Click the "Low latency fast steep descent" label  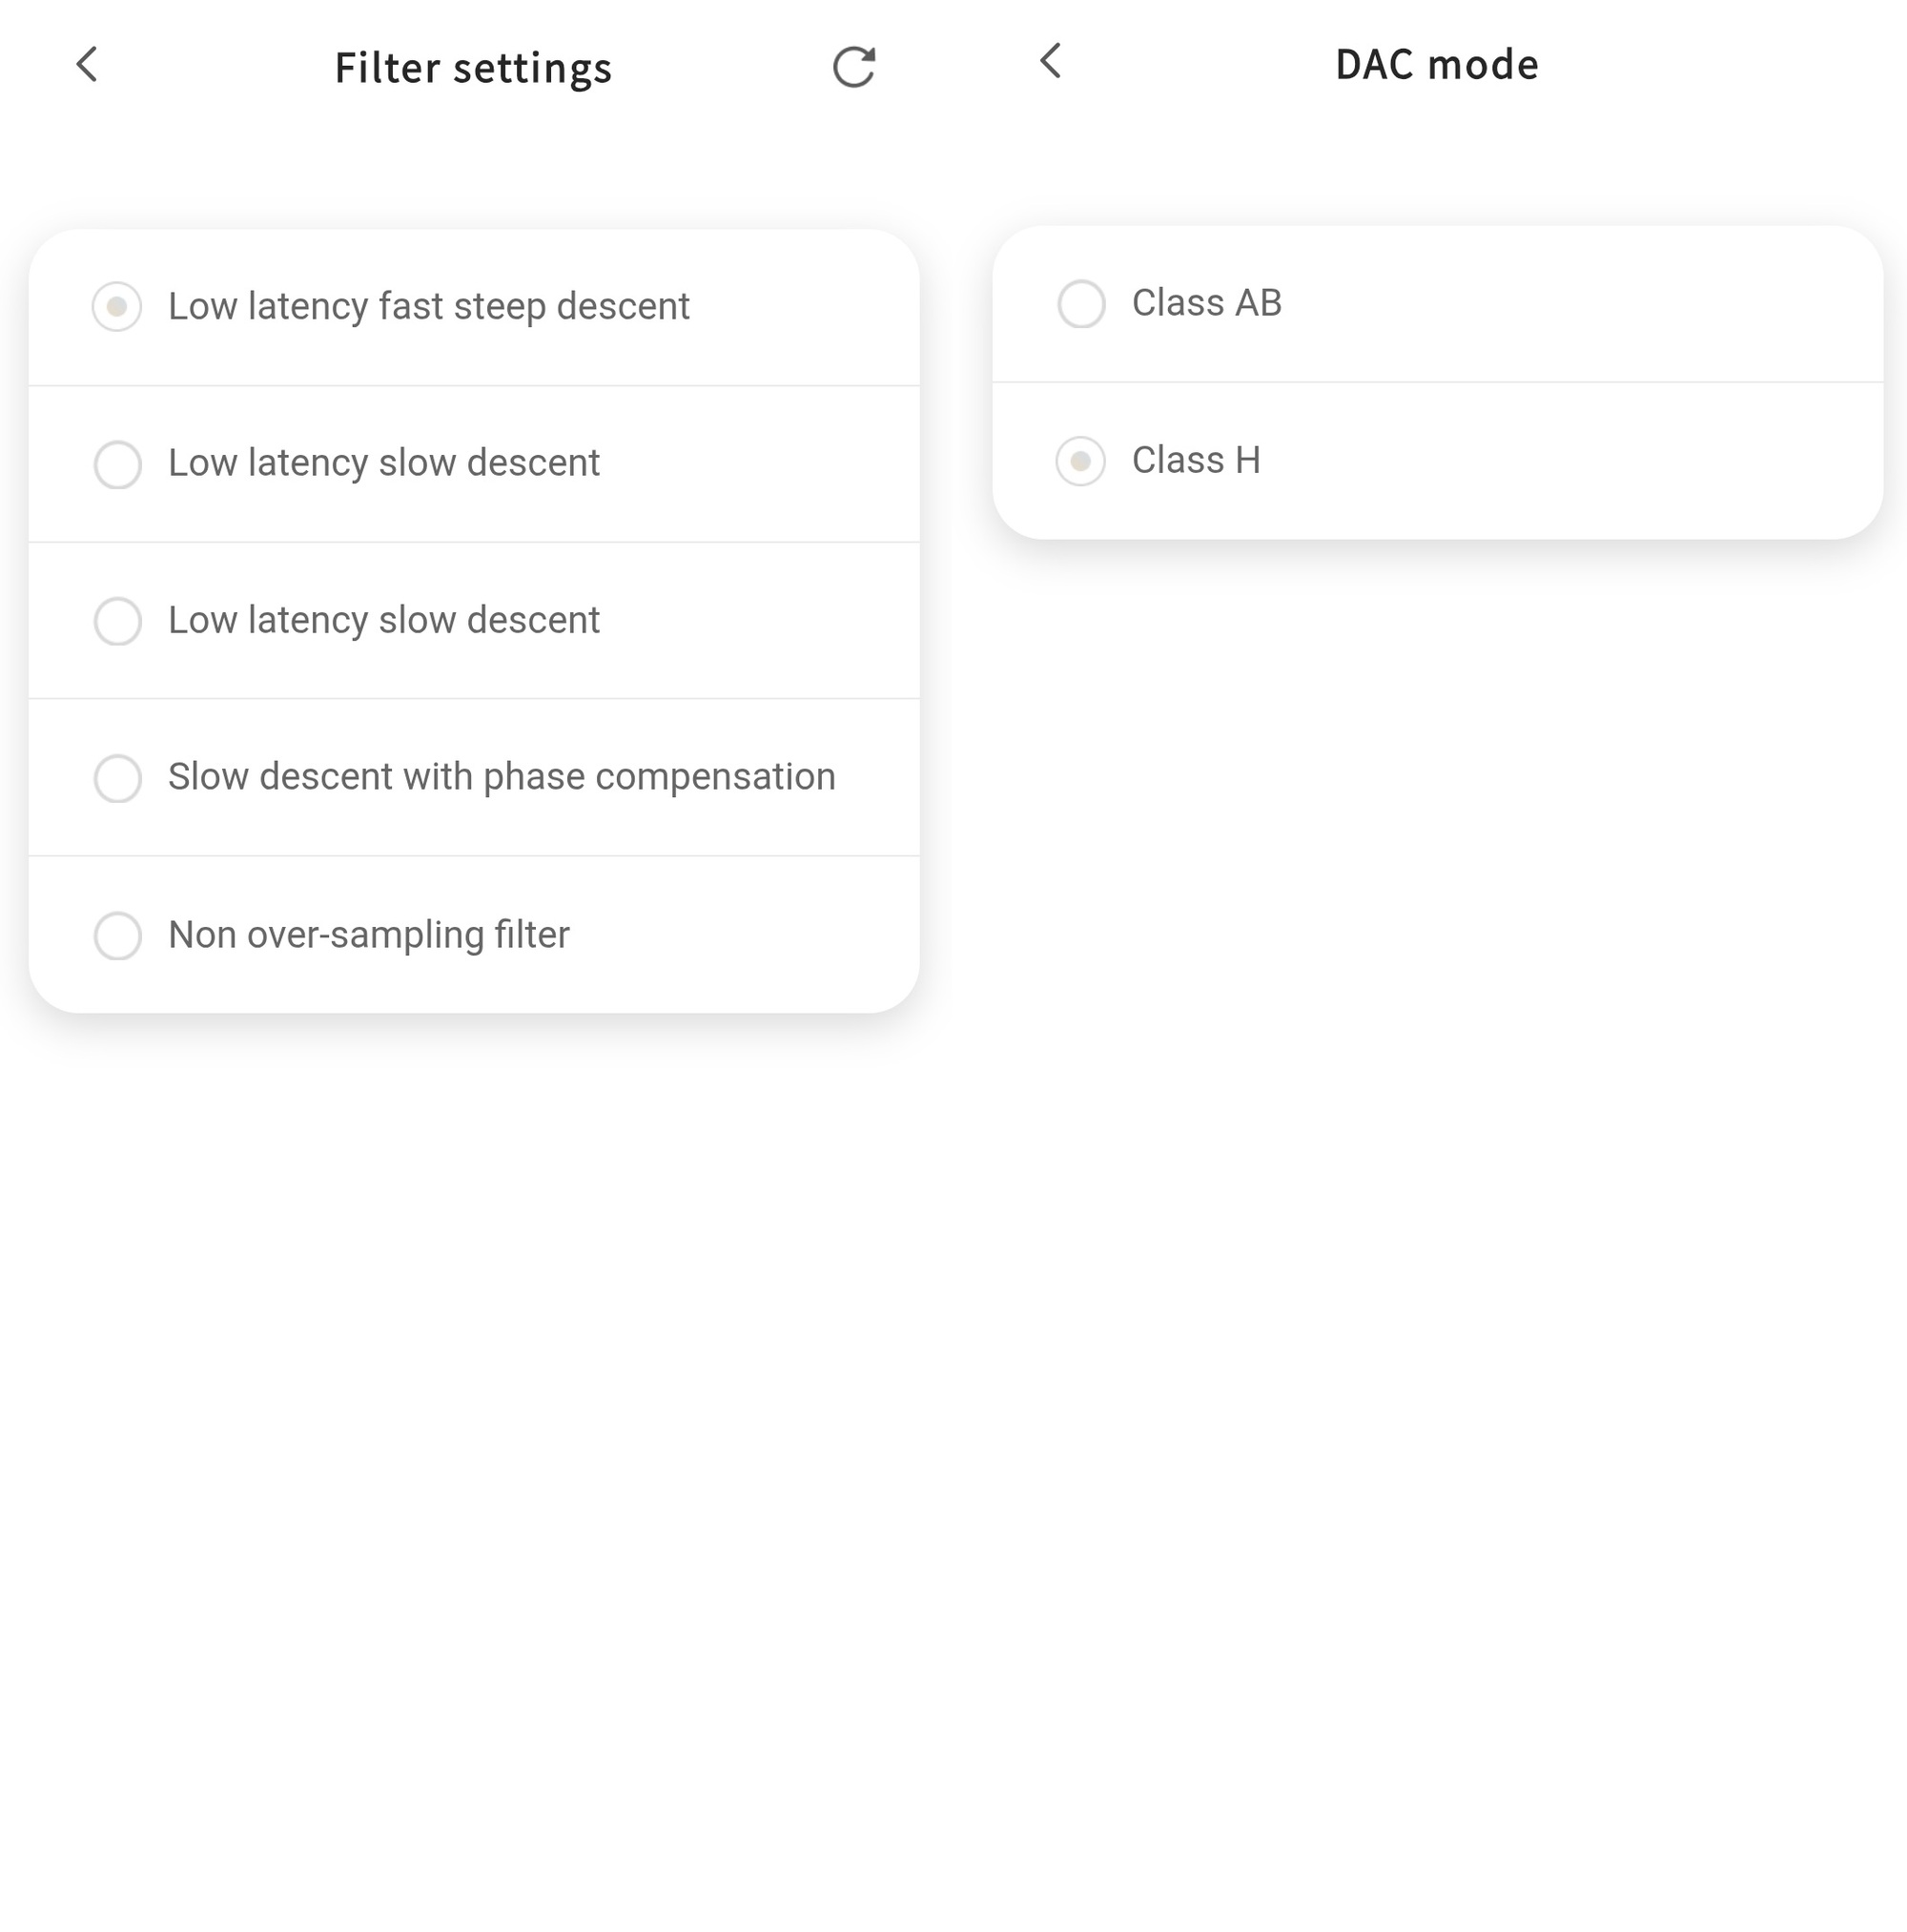pyautogui.click(x=428, y=307)
